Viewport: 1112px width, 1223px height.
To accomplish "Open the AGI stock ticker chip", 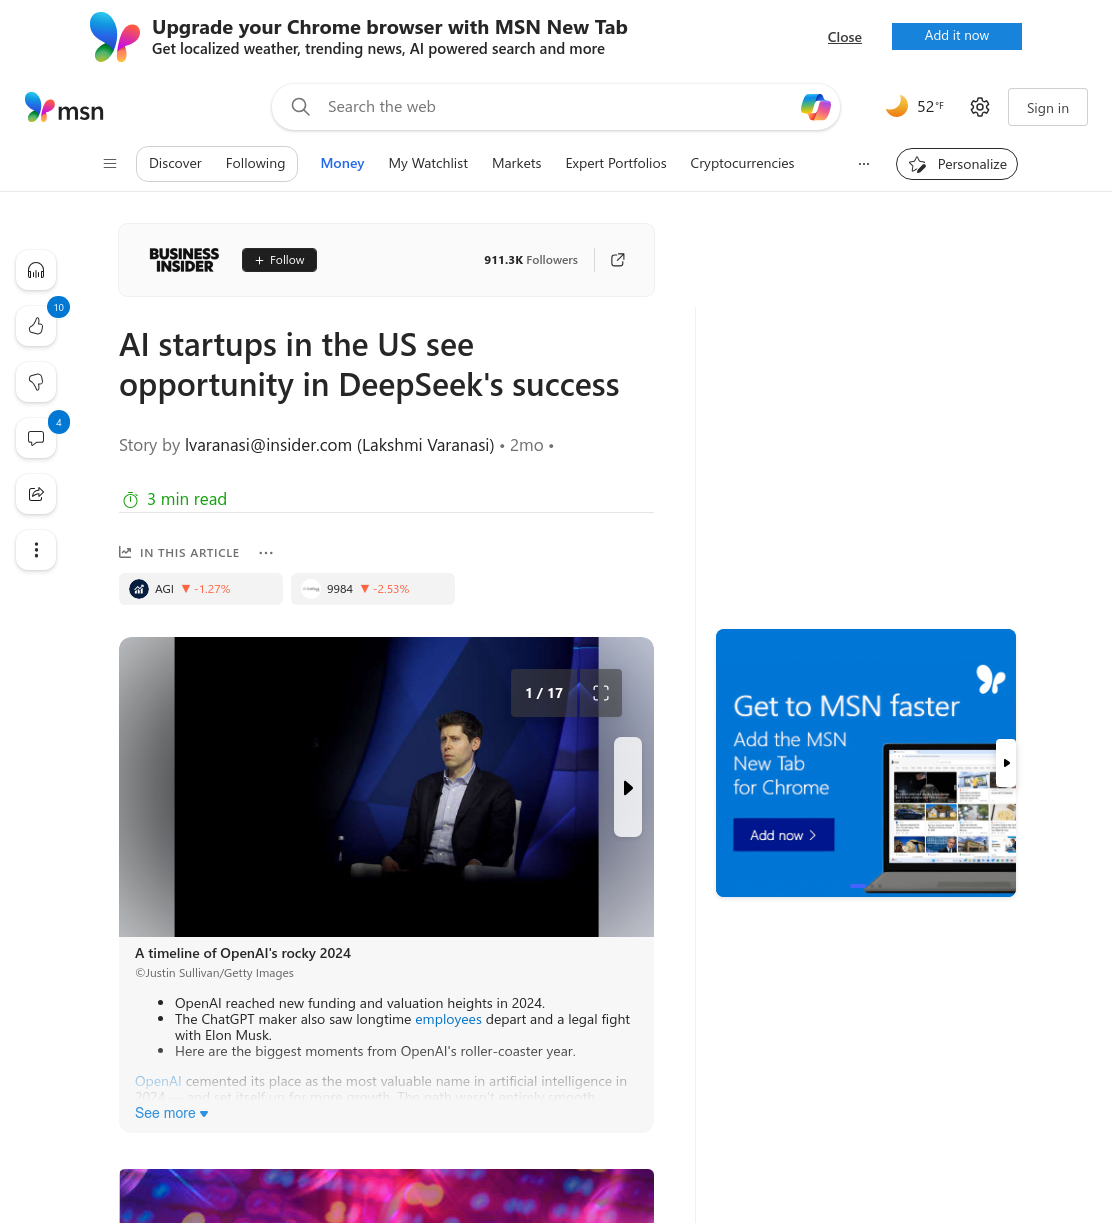I will click(201, 589).
